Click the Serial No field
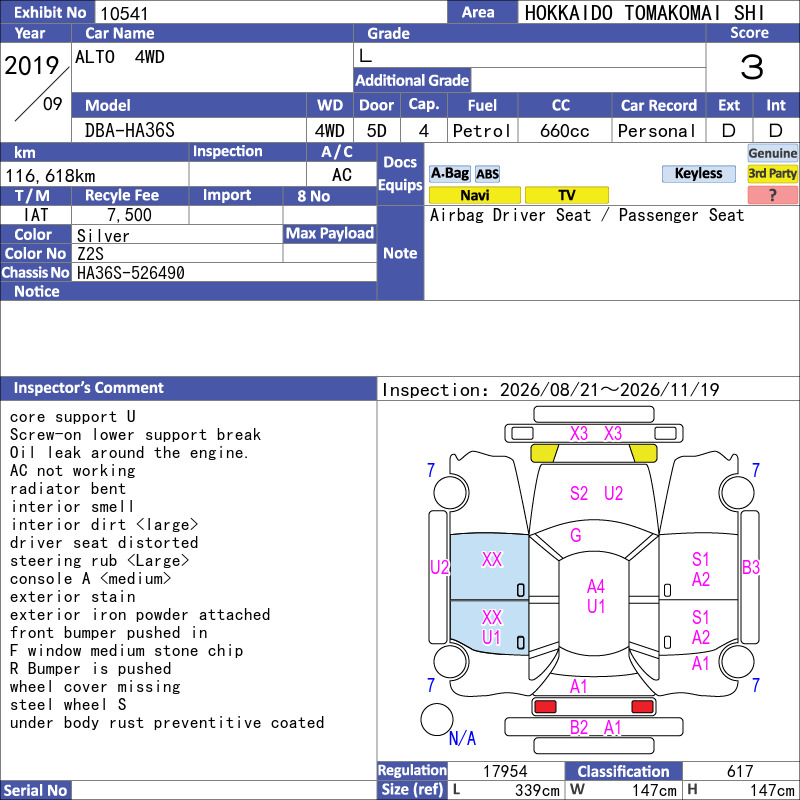 pyautogui.click(x=224, y=790)
